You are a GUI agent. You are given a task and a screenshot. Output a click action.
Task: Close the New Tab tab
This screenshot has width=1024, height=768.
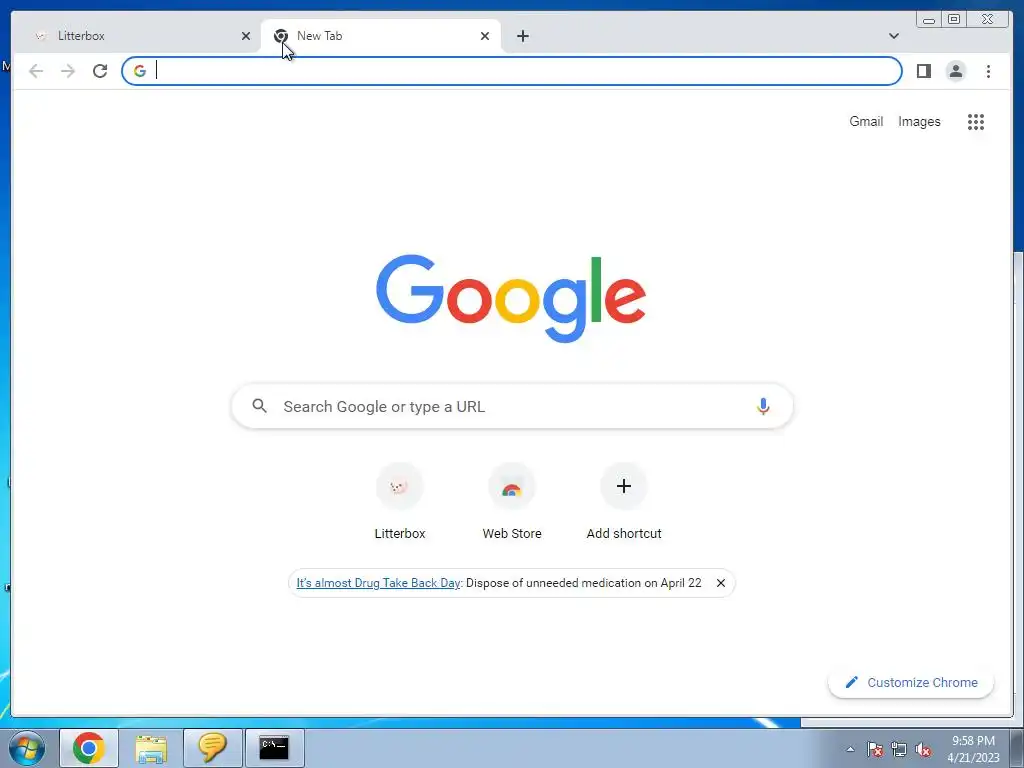[485, 36]
